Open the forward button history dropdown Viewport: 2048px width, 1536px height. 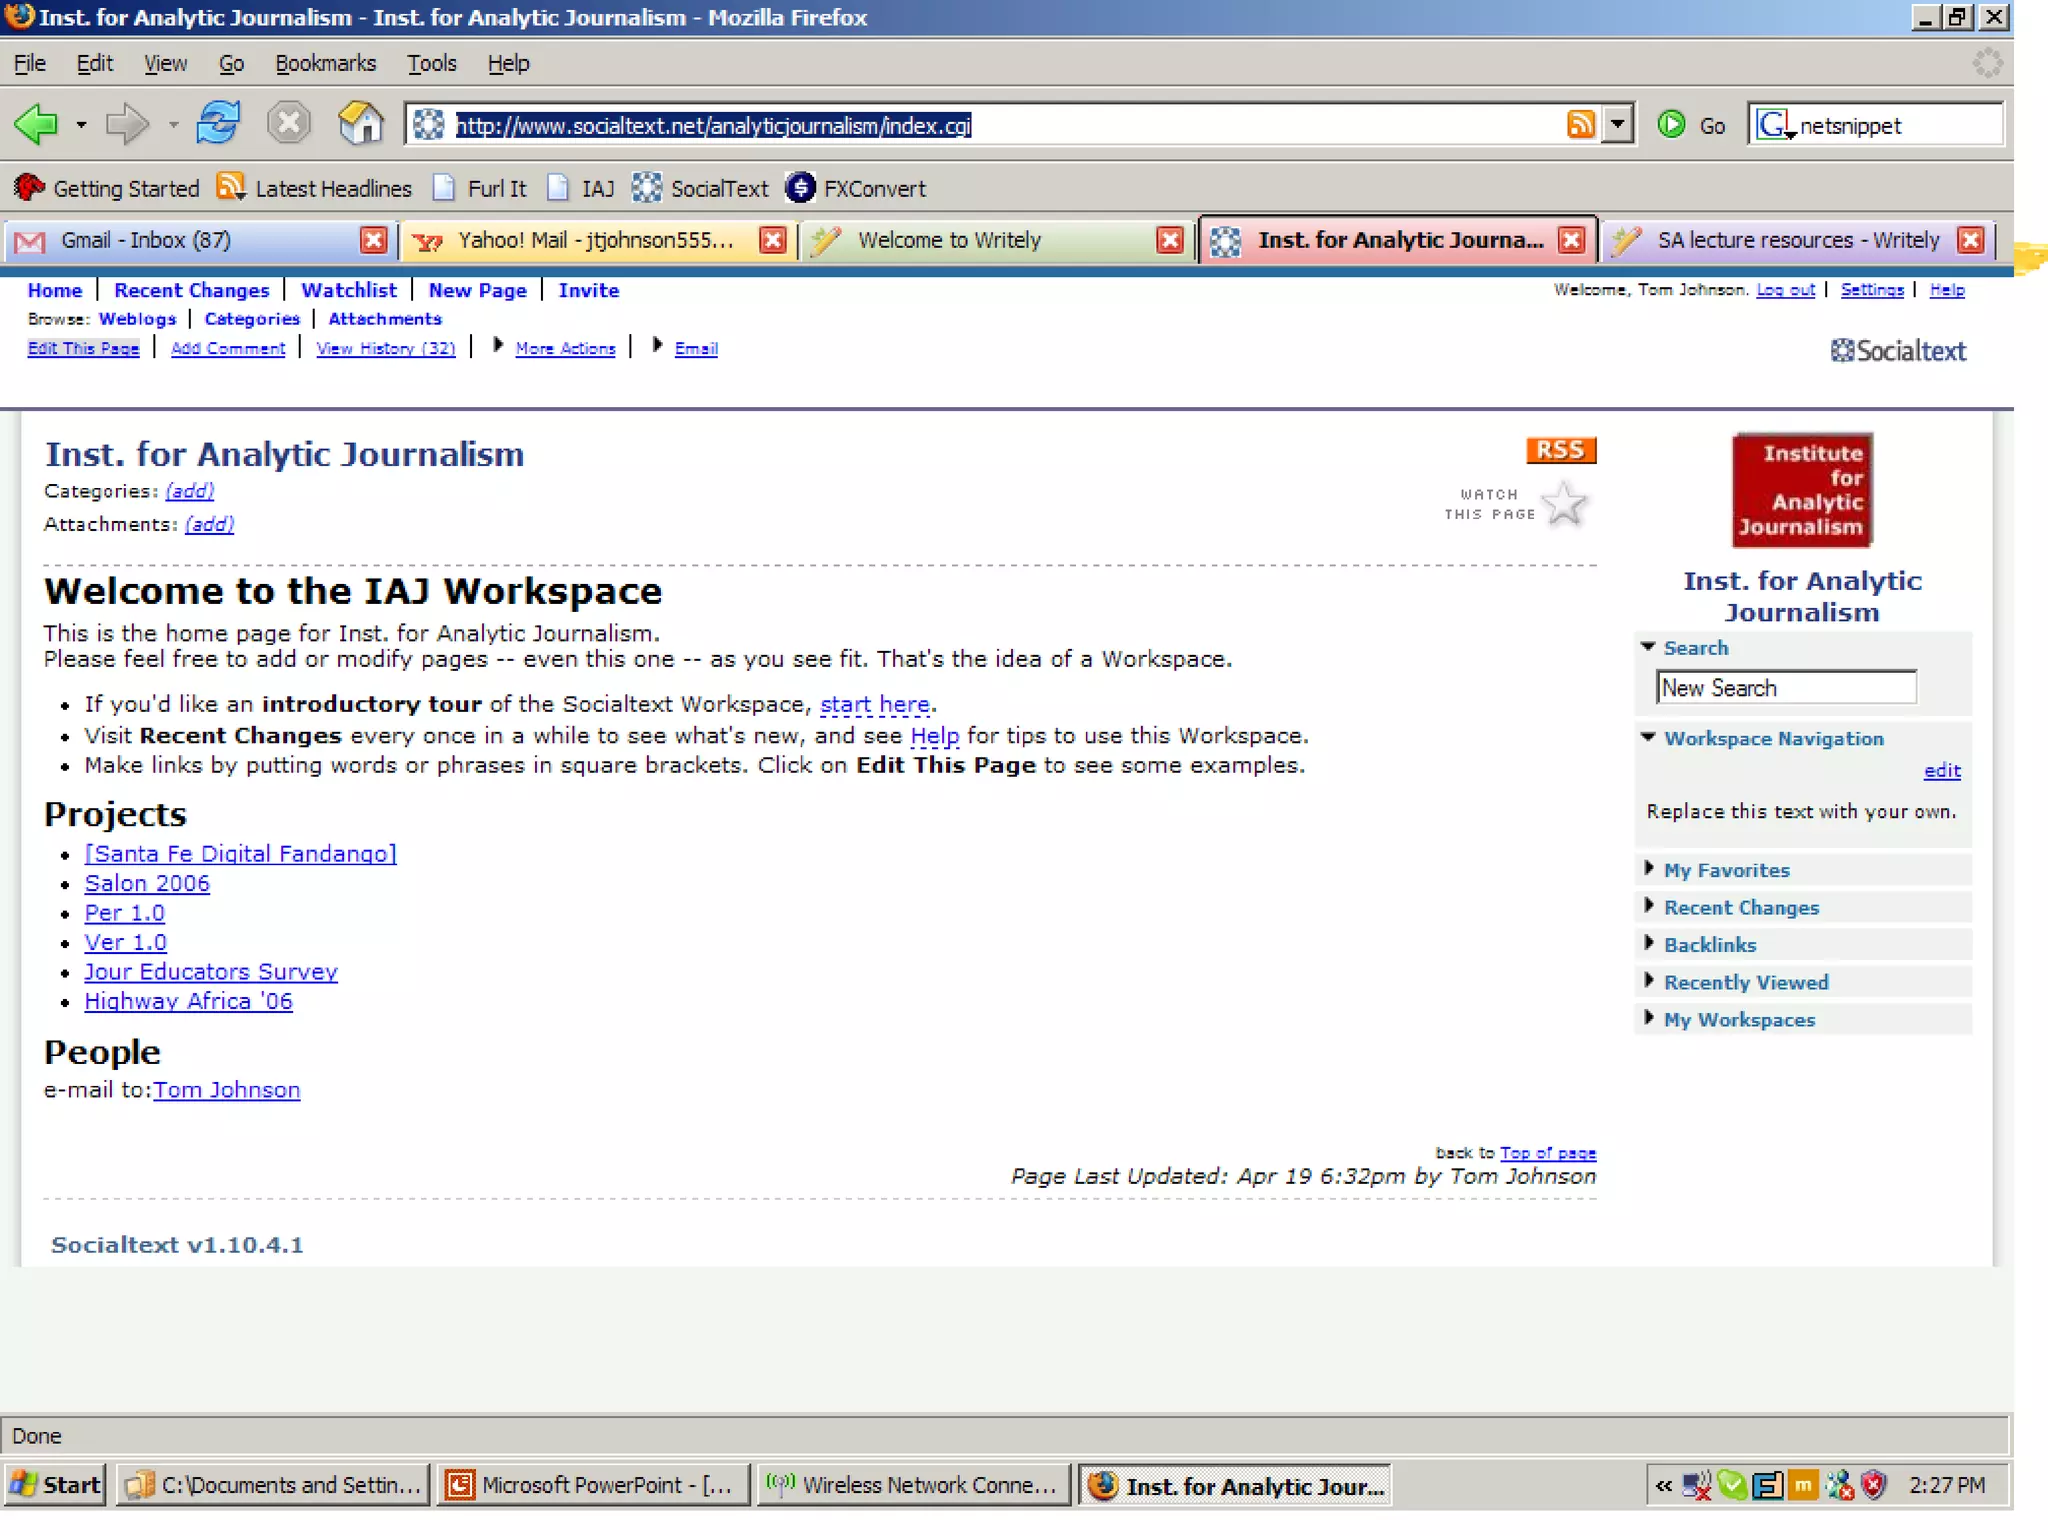(173, 125)
